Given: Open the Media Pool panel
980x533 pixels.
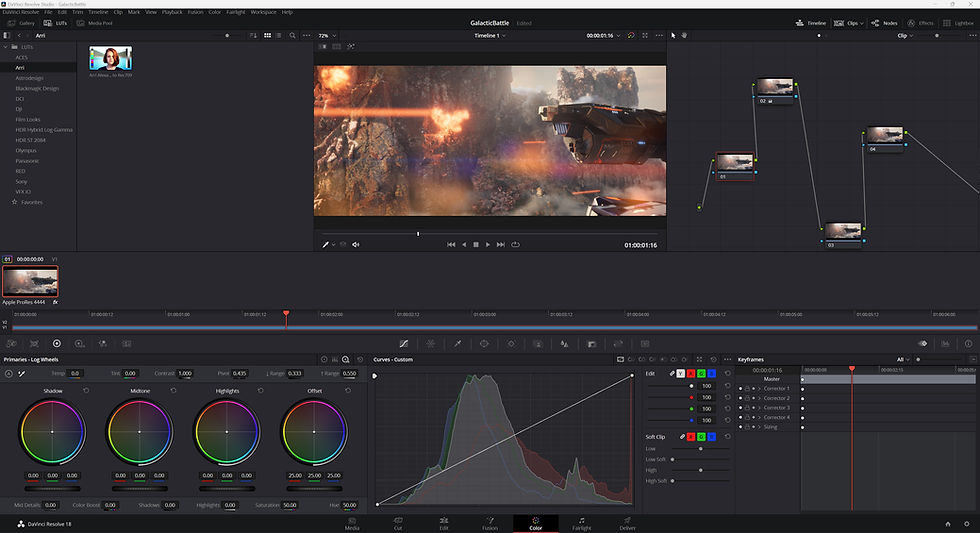Looking at the screenshot, I should (x=94, y=23).
